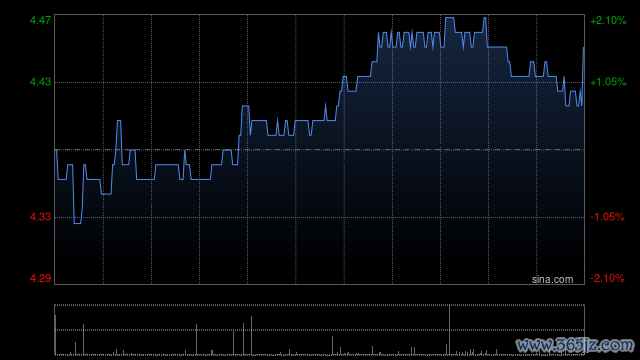The width and height of the screenshot is (640, 360).
Task: Click the +1.05% percent label
Action: point(608,82)
